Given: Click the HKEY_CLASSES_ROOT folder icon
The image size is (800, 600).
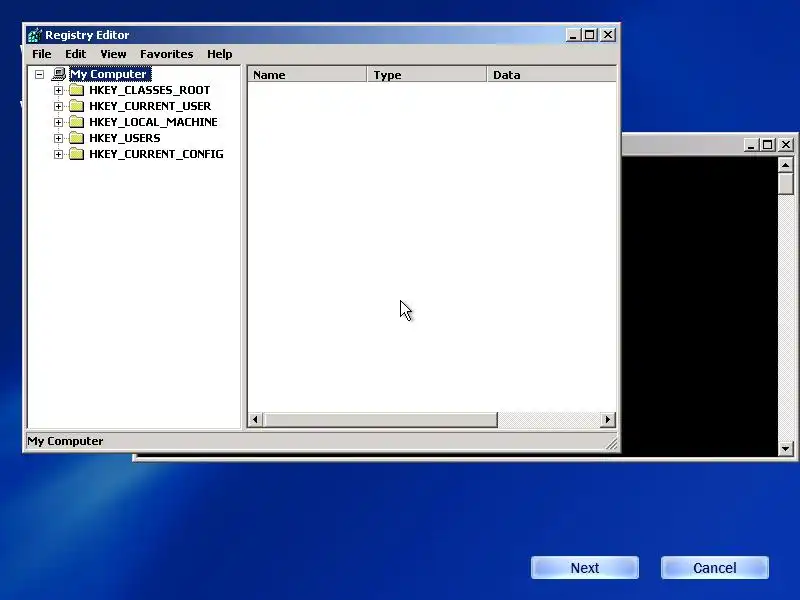Looking at the screenshot, I should click(77, 90).
